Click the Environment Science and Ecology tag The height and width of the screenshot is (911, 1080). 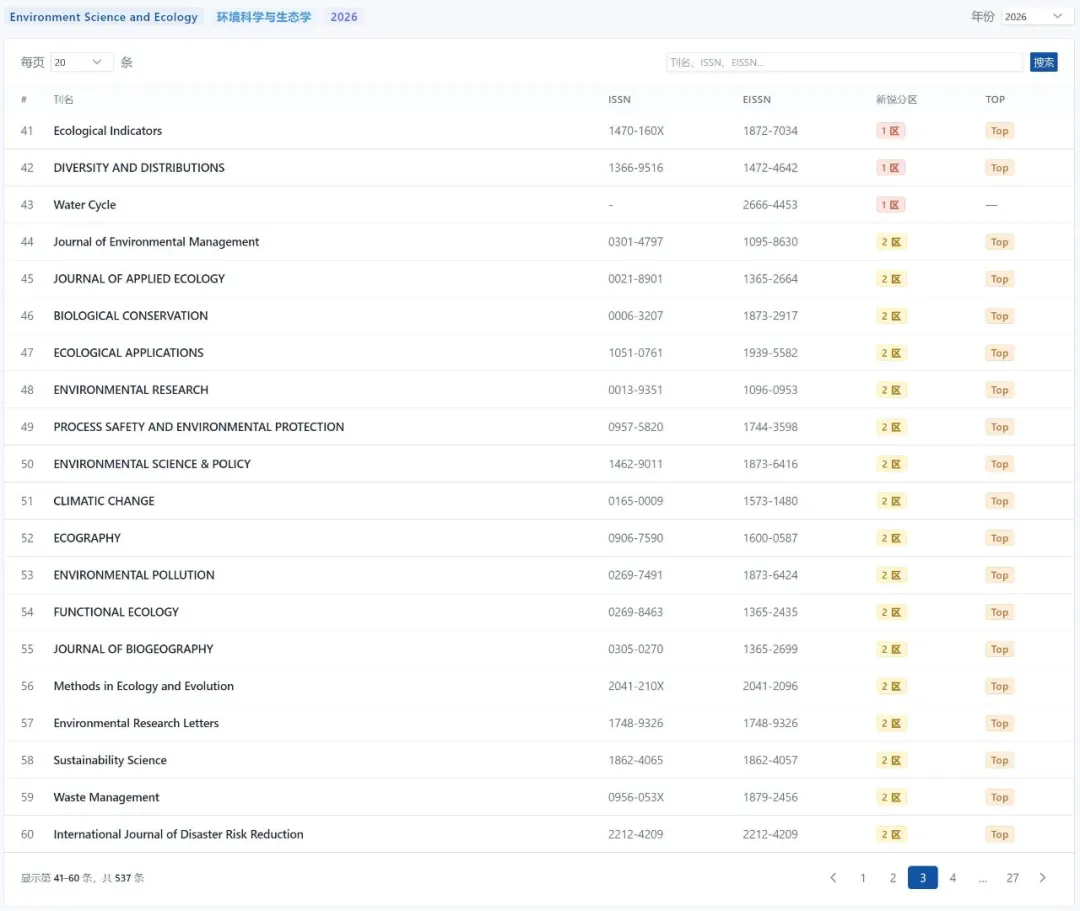pos(104,17)
